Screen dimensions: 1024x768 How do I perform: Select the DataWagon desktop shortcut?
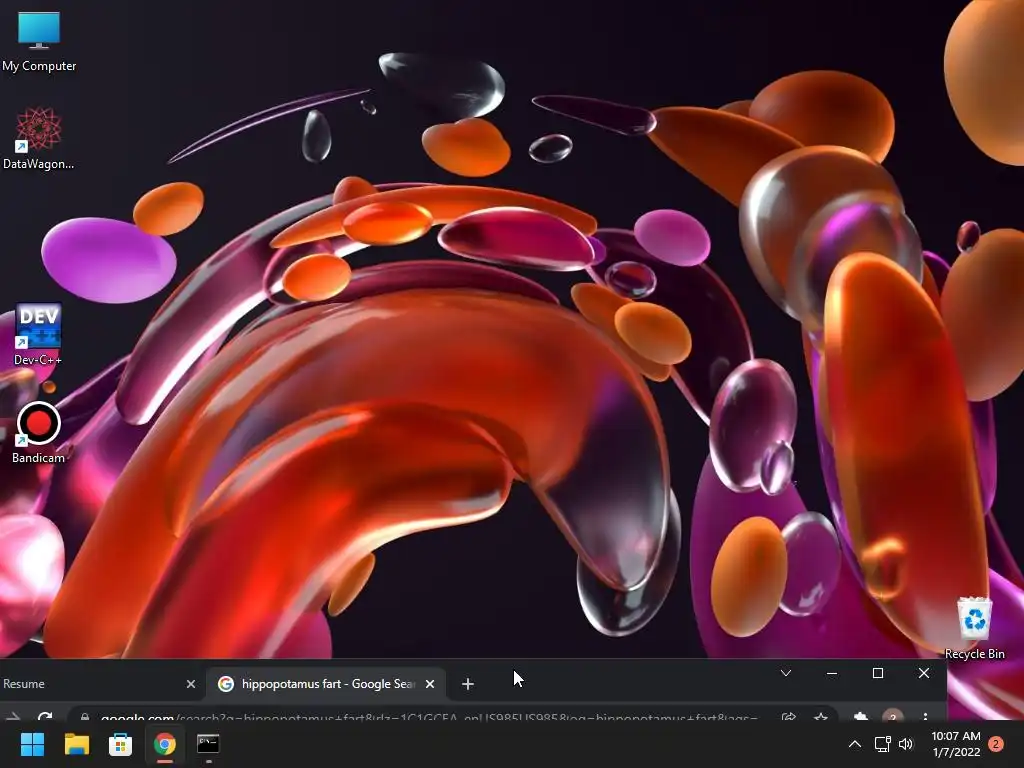tap(39, 138)
